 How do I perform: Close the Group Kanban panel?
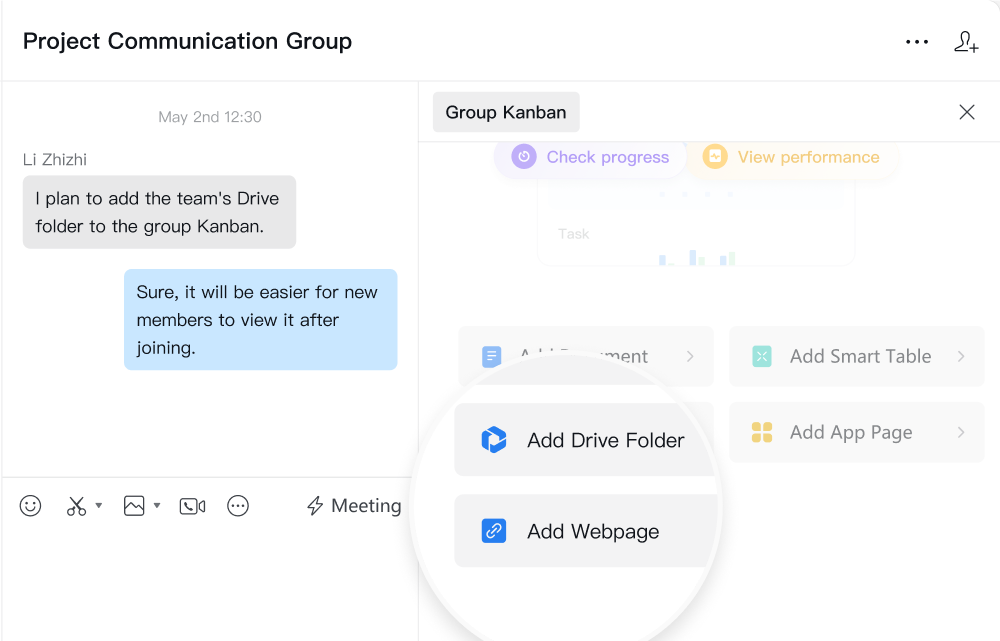pyautogui.click(x=967, y=112)
